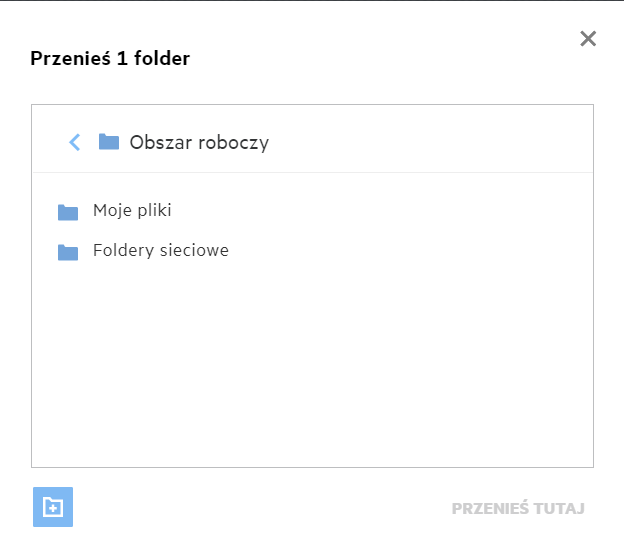Click the Obszar roboczy location heading
The image size is (624, 556).
click(x=199, y=142)
